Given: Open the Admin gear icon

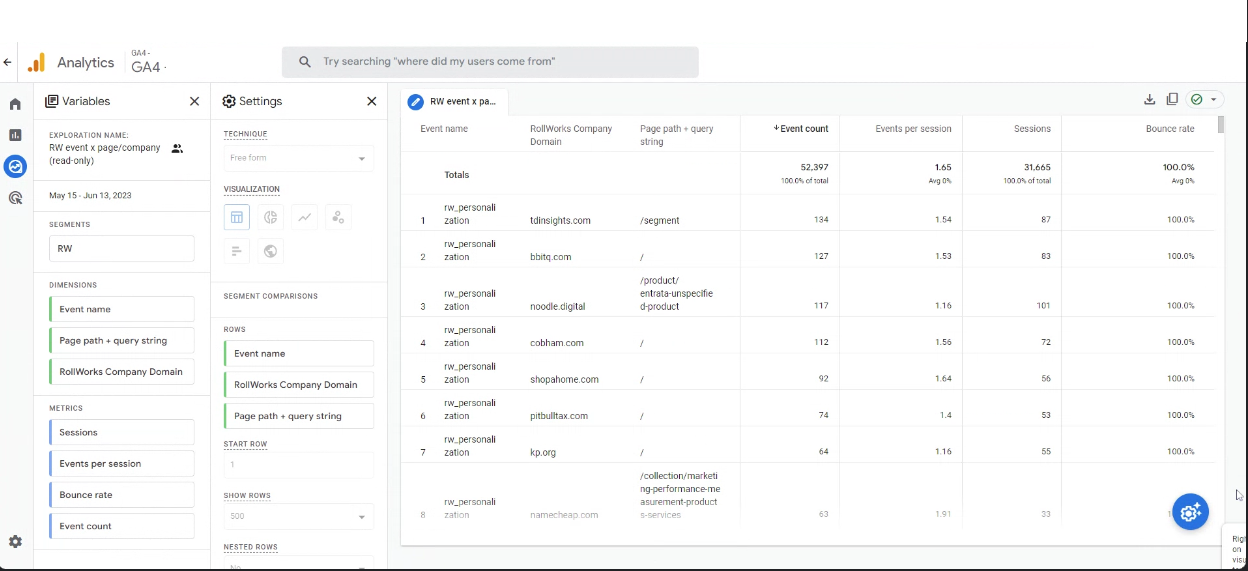Looking at the screenshot, I should 15,541.
